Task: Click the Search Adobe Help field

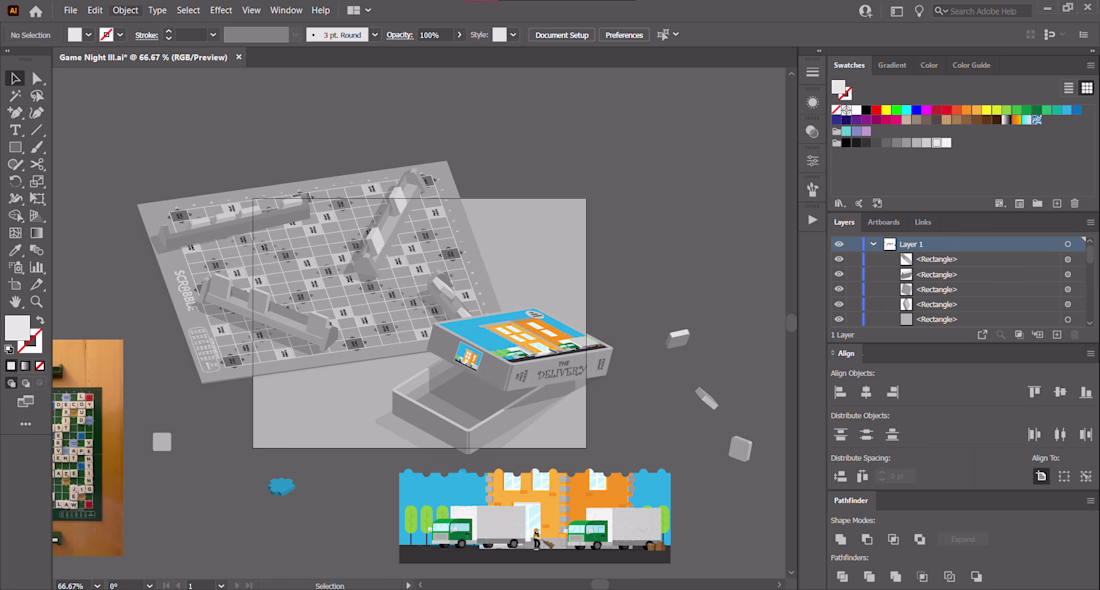Action: [x=984, y=11]
